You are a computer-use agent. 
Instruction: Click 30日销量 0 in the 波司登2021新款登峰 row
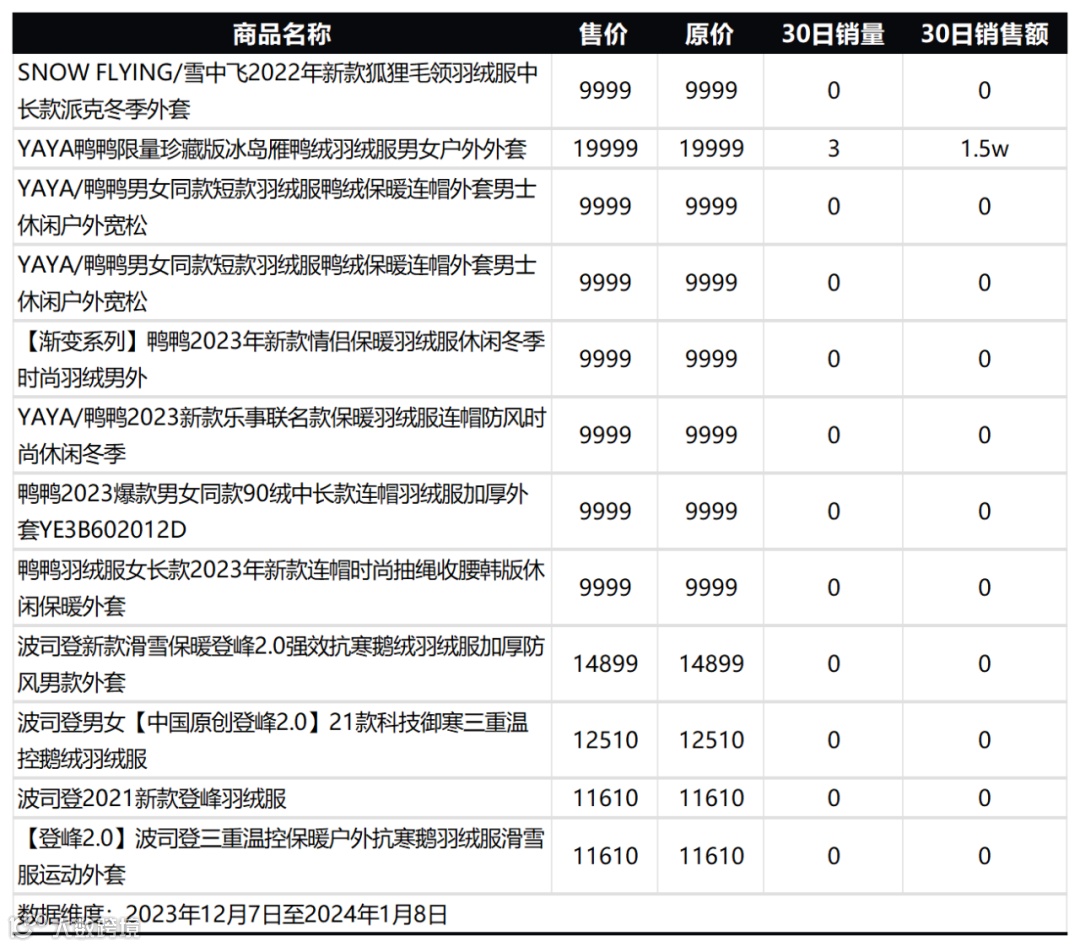tap(833, 798)
